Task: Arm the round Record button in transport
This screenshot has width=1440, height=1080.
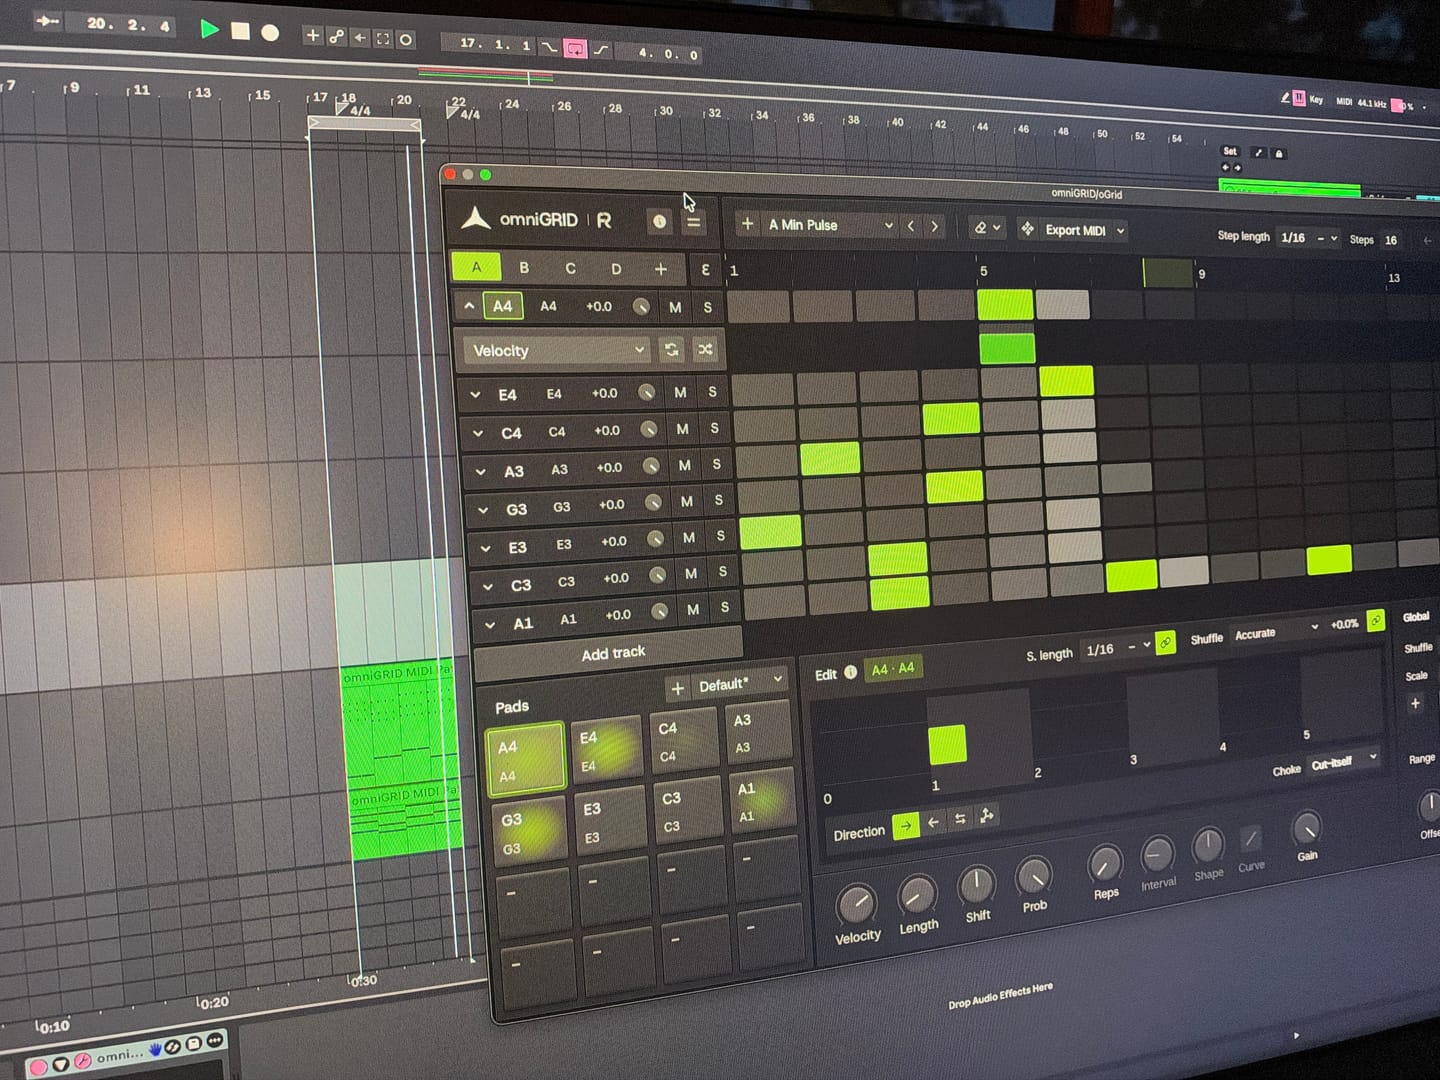Action: (270, 33)
